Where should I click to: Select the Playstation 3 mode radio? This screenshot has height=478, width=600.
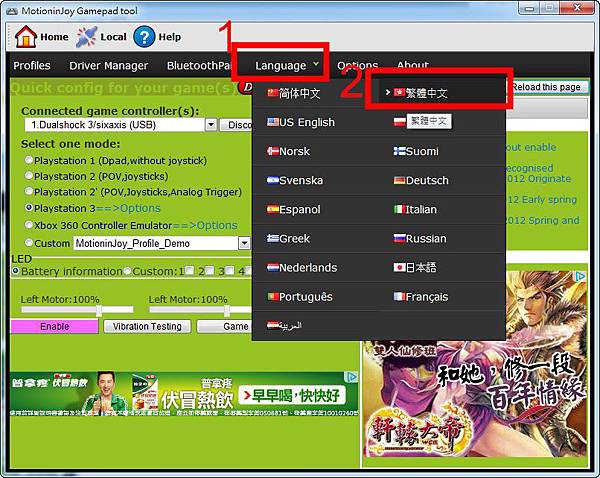tap(29, 208)
